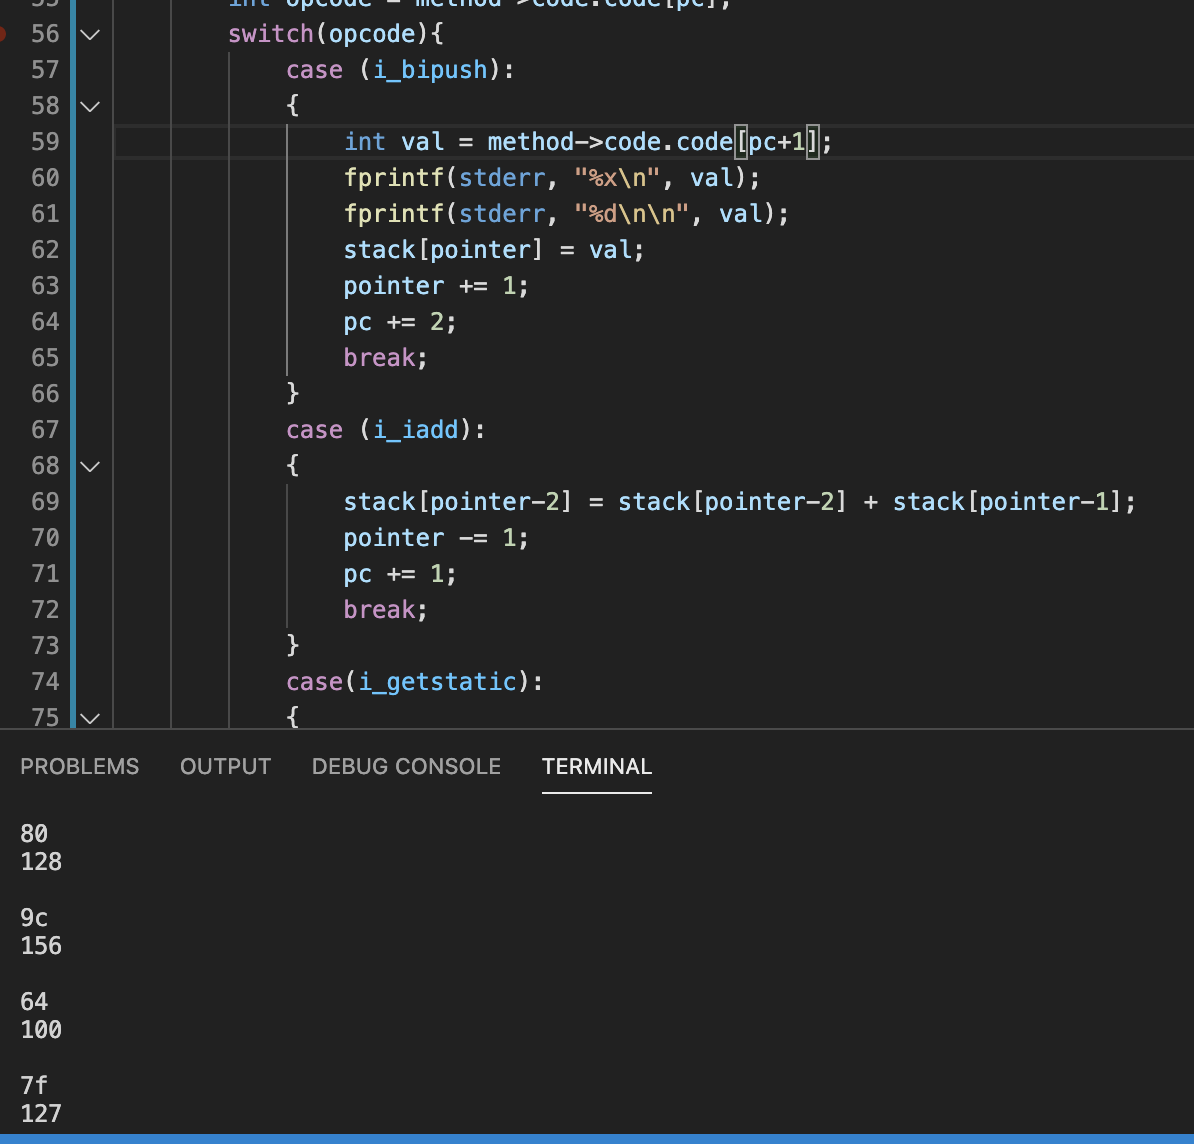Open the PROBLEMS panel tab
This screenshot has height=1144, width=1194.
tap(80, 767)
